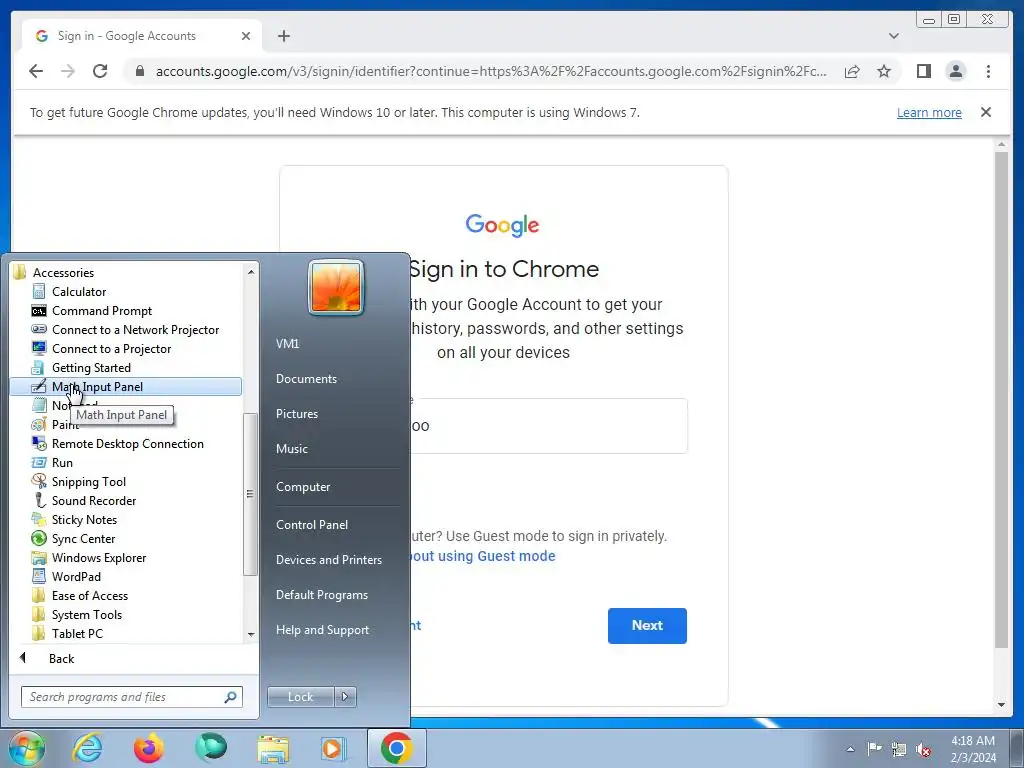Launch Snipping Tool
This screenshot has width=1024, height=768.
tap(88, 481)
